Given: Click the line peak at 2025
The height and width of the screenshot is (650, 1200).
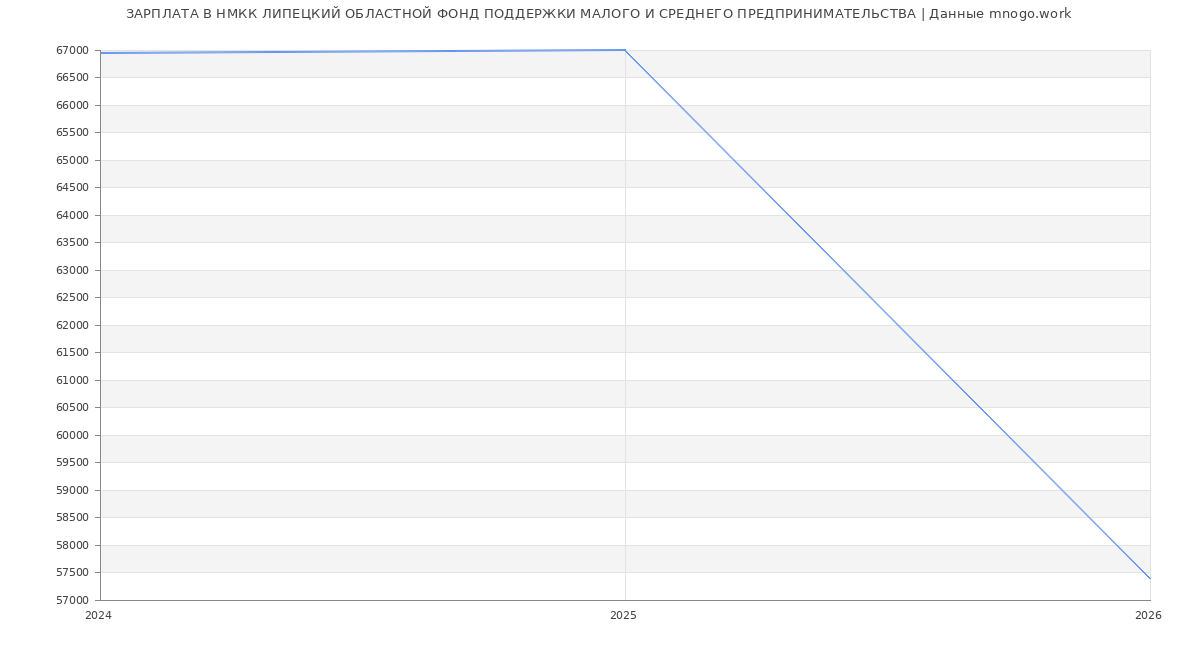Looking at the screenshot, I should click(625, 50).
